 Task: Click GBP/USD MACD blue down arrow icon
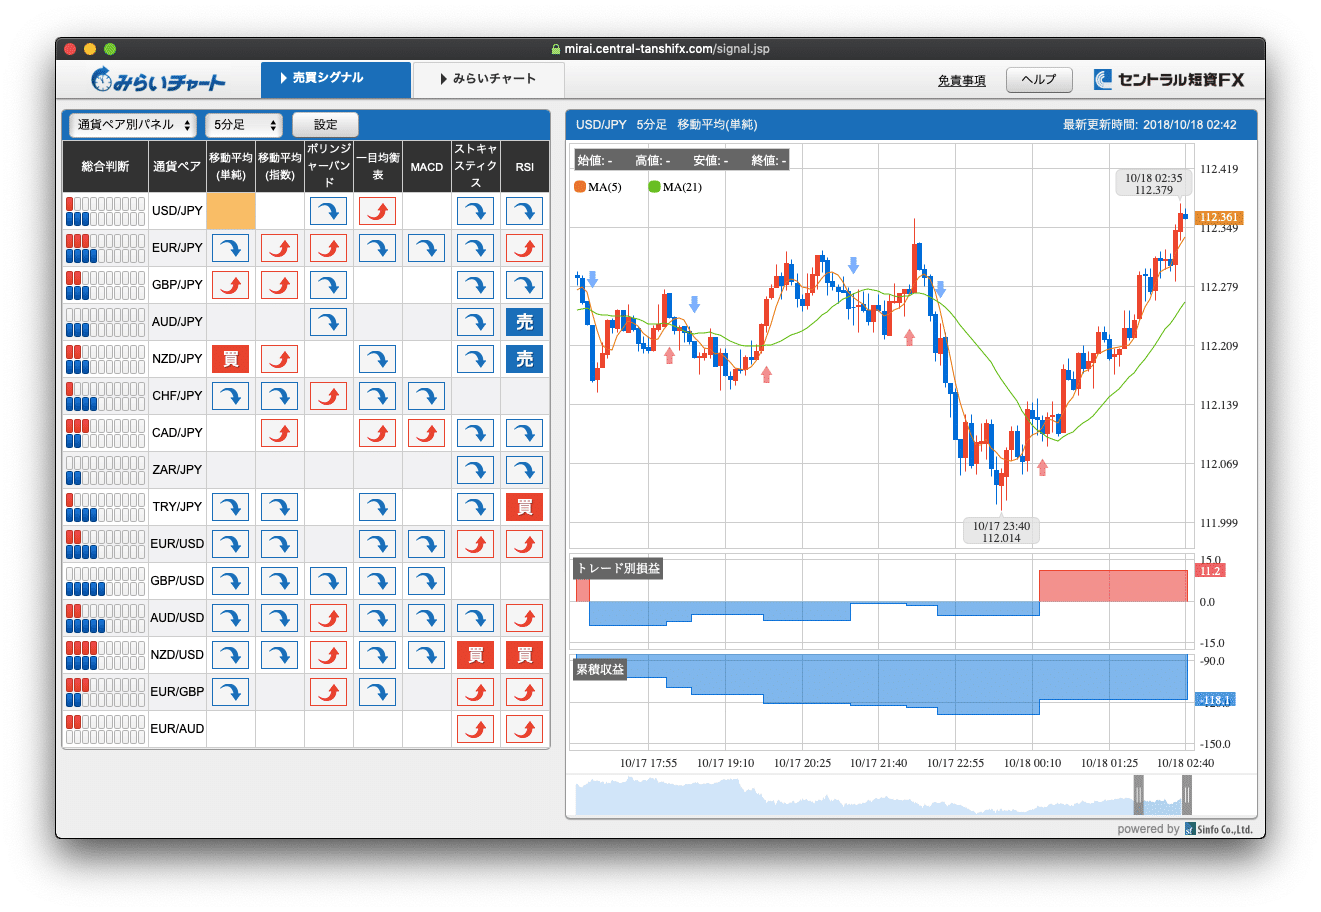coord(426,581)
